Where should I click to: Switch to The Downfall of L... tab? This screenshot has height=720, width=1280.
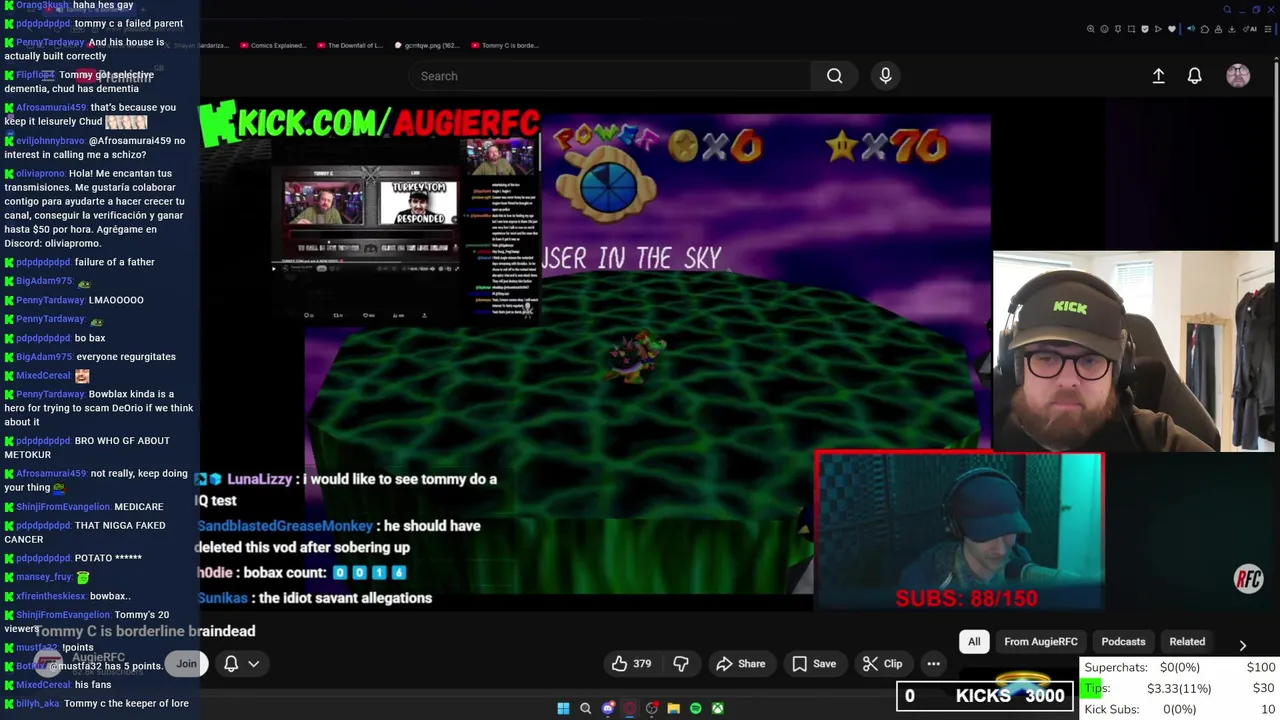tap(350, 45)
